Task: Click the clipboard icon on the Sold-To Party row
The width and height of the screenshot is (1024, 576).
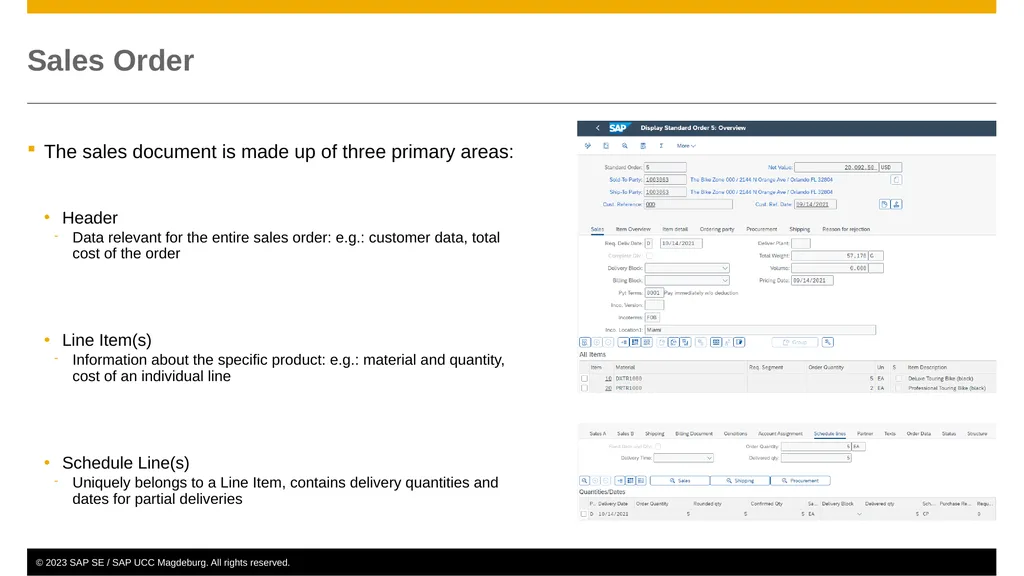Action: click(x=896, y=180)
